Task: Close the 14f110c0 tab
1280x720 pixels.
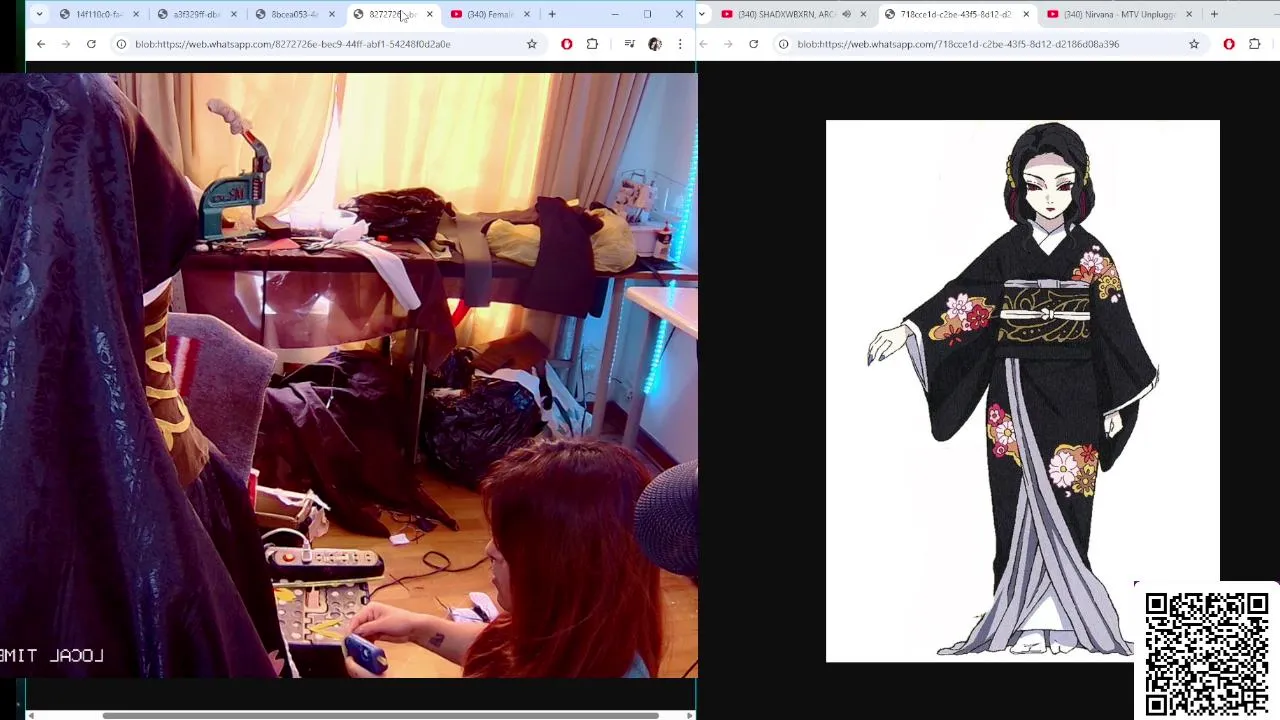Action: (136, 14)
